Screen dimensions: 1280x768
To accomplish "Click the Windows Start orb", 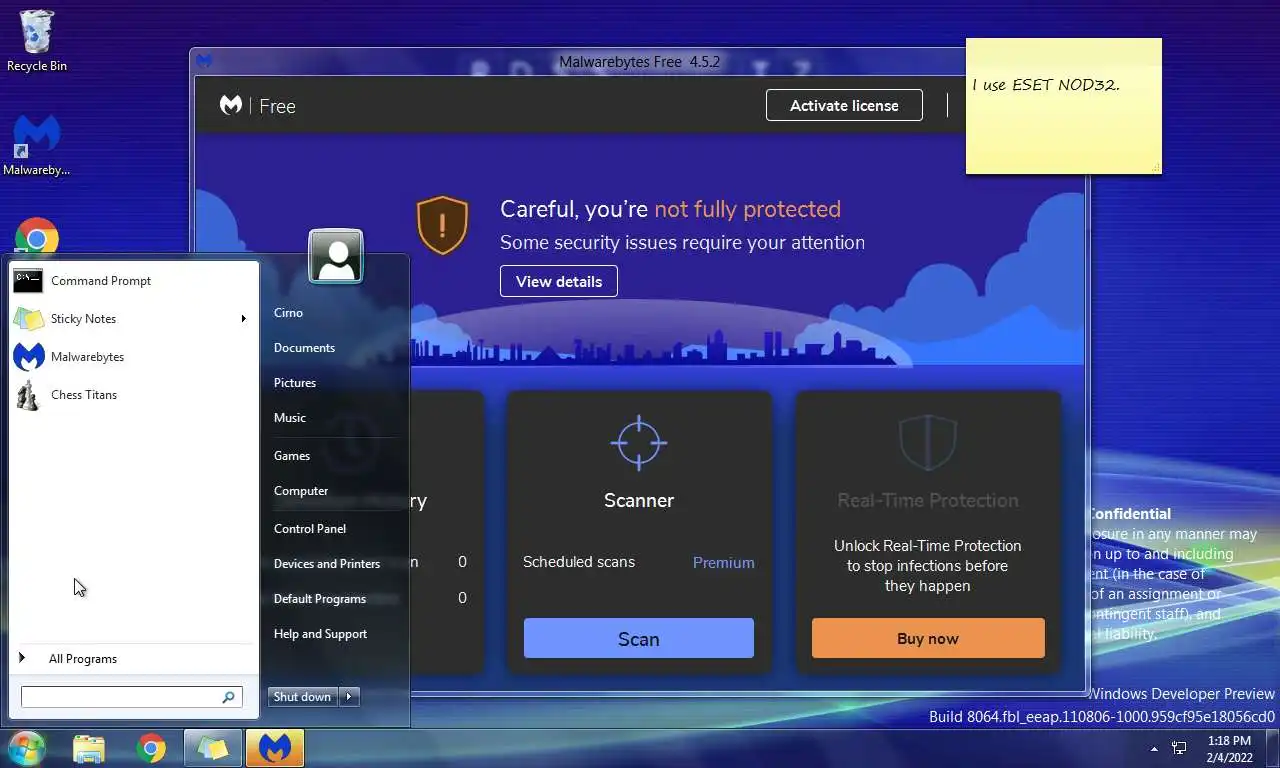I will (x=27, y=748).
